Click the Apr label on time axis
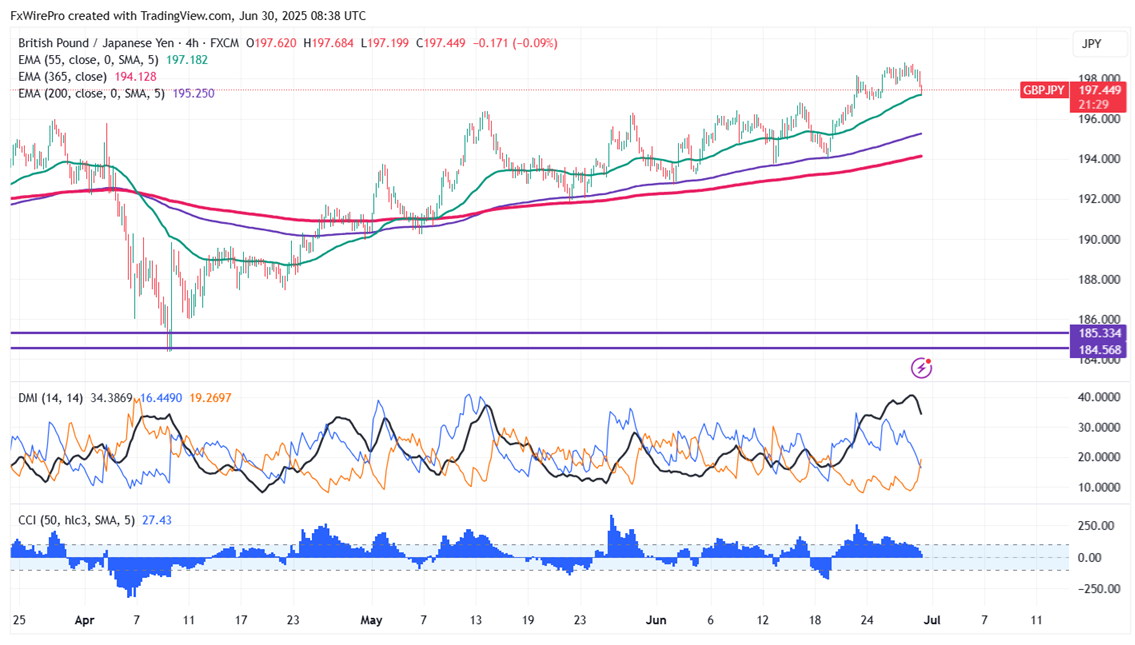Screen dimensions: 1135x645 pos(85,620)
